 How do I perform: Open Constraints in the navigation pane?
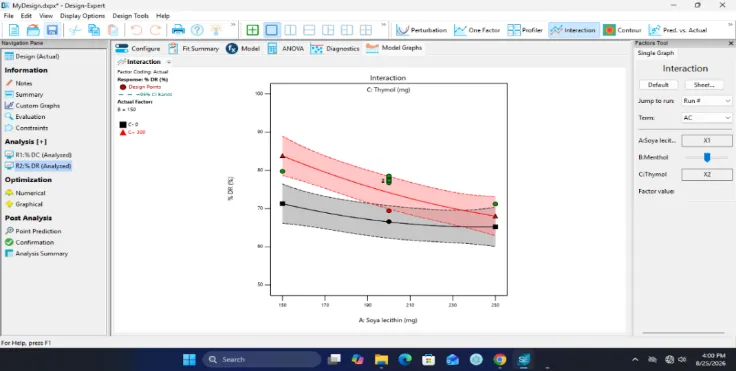pos(26,128)
